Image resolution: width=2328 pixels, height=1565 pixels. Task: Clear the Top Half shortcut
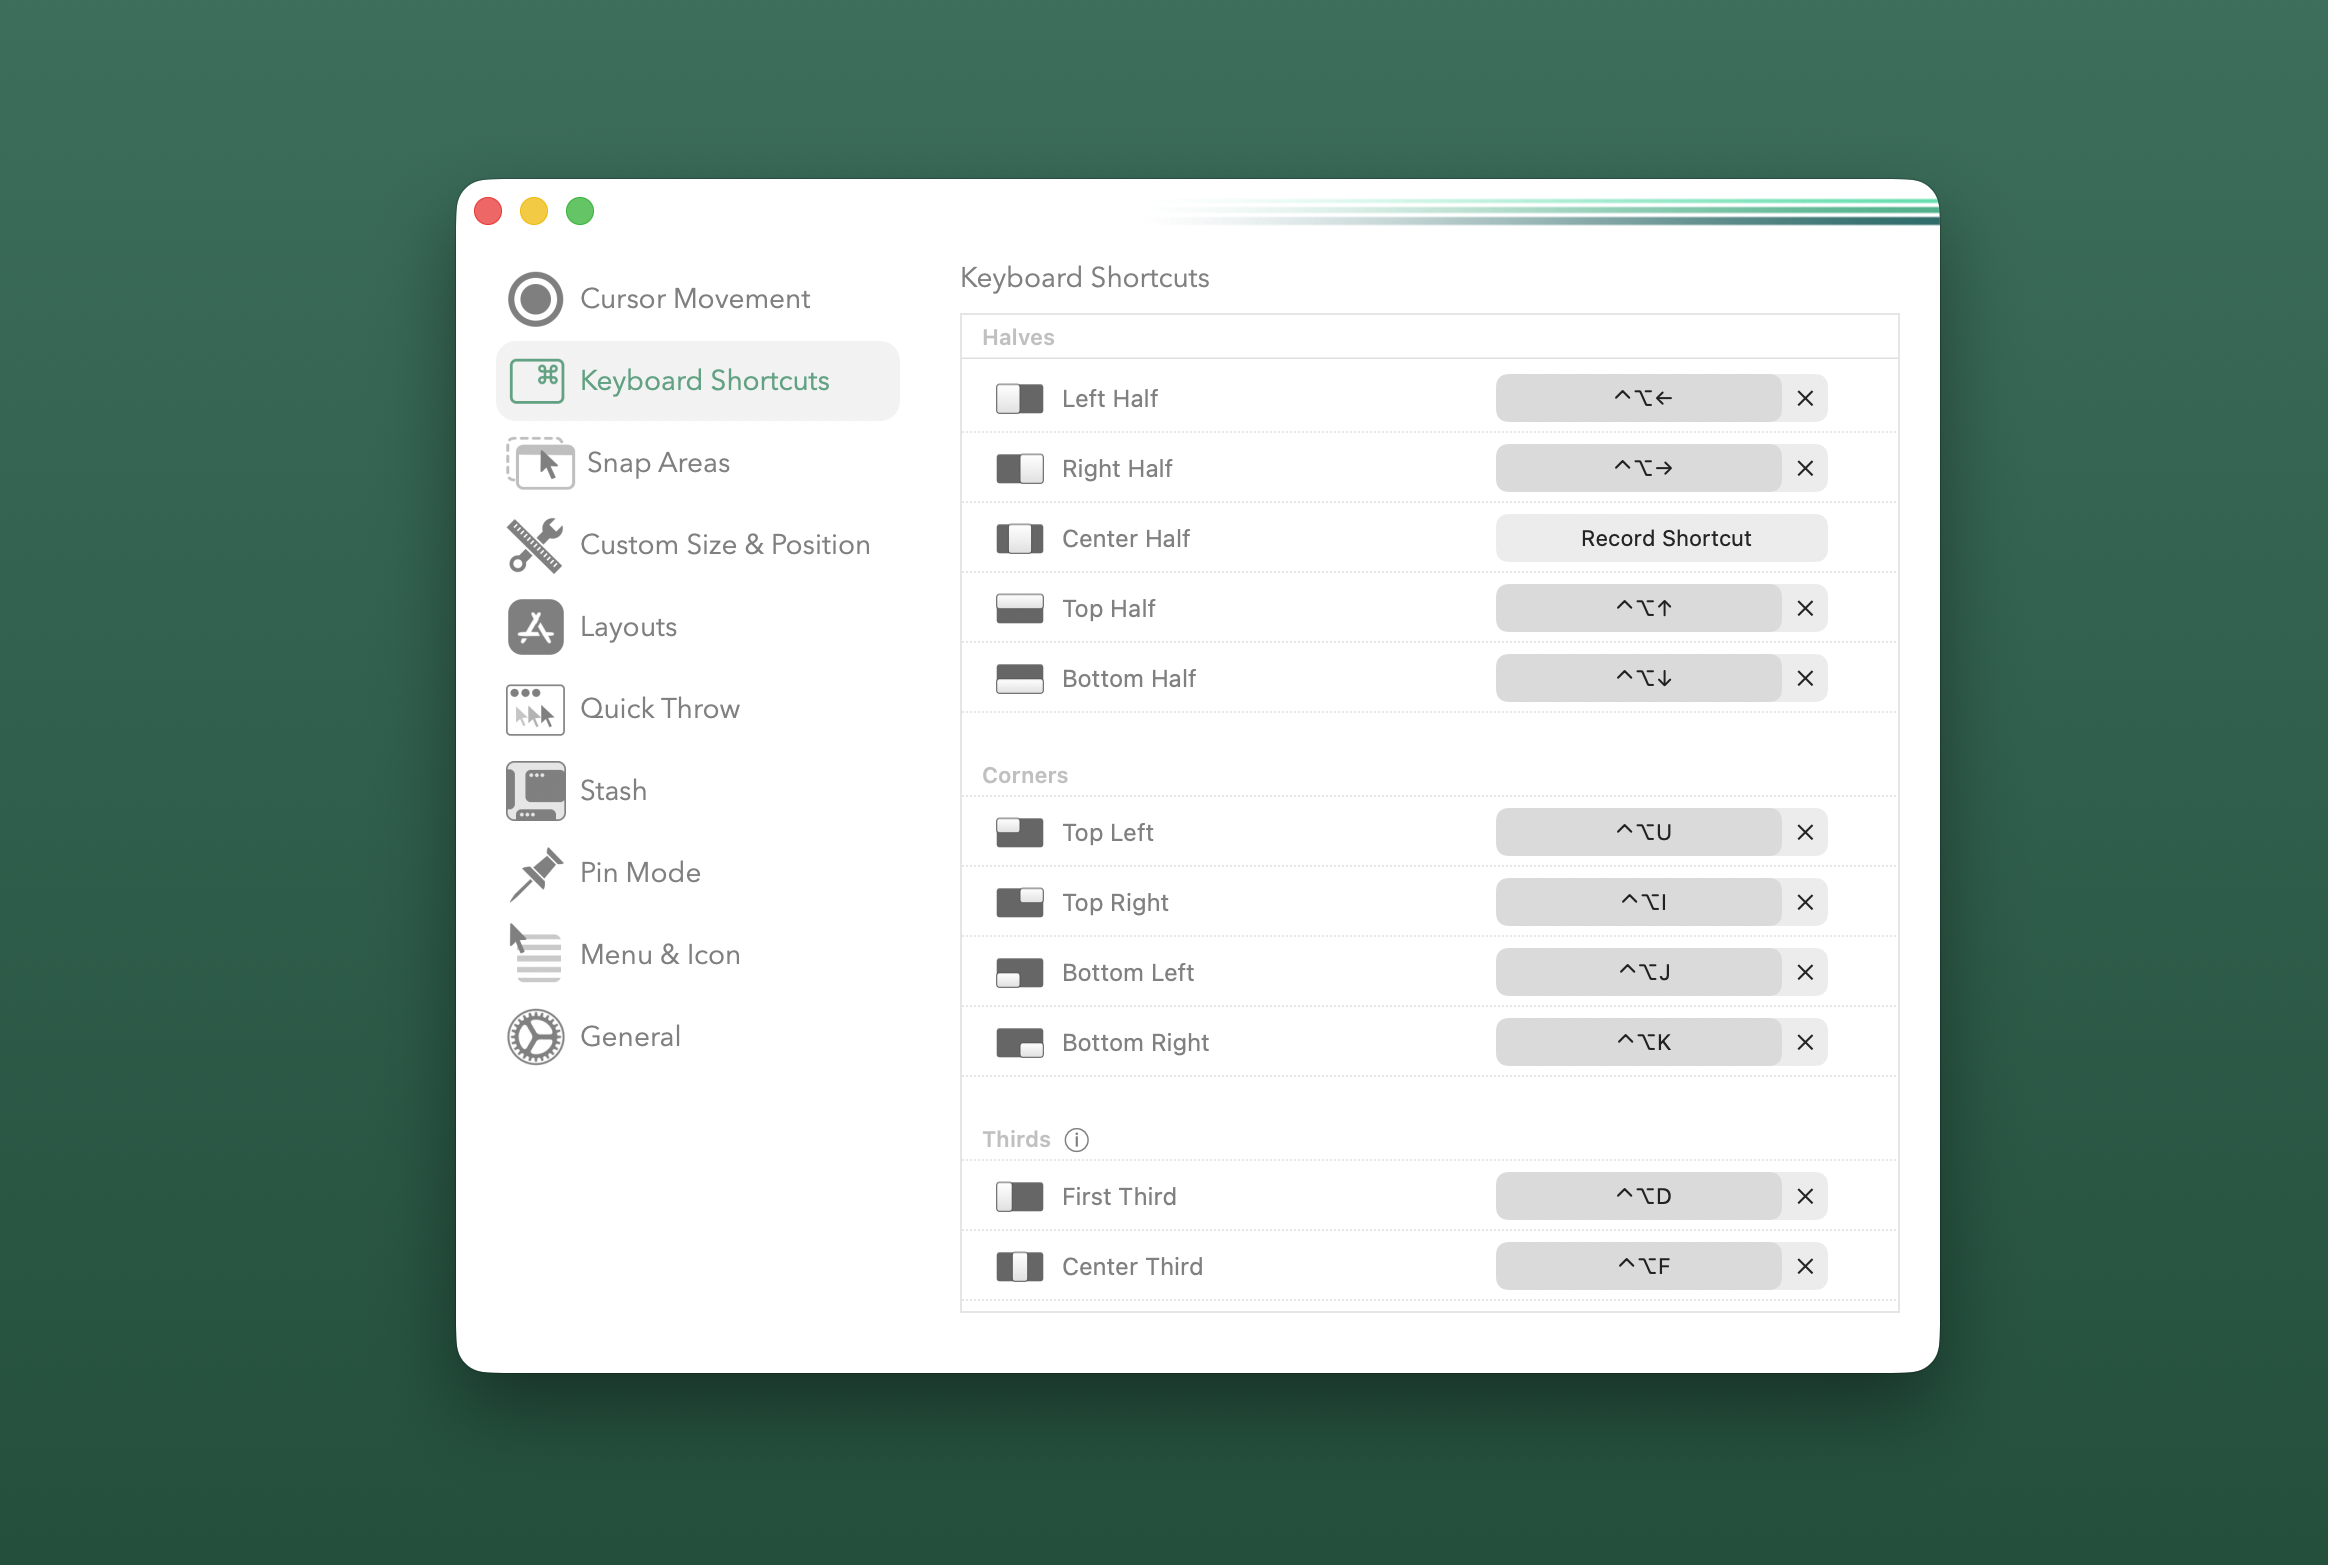point(1805,608)
